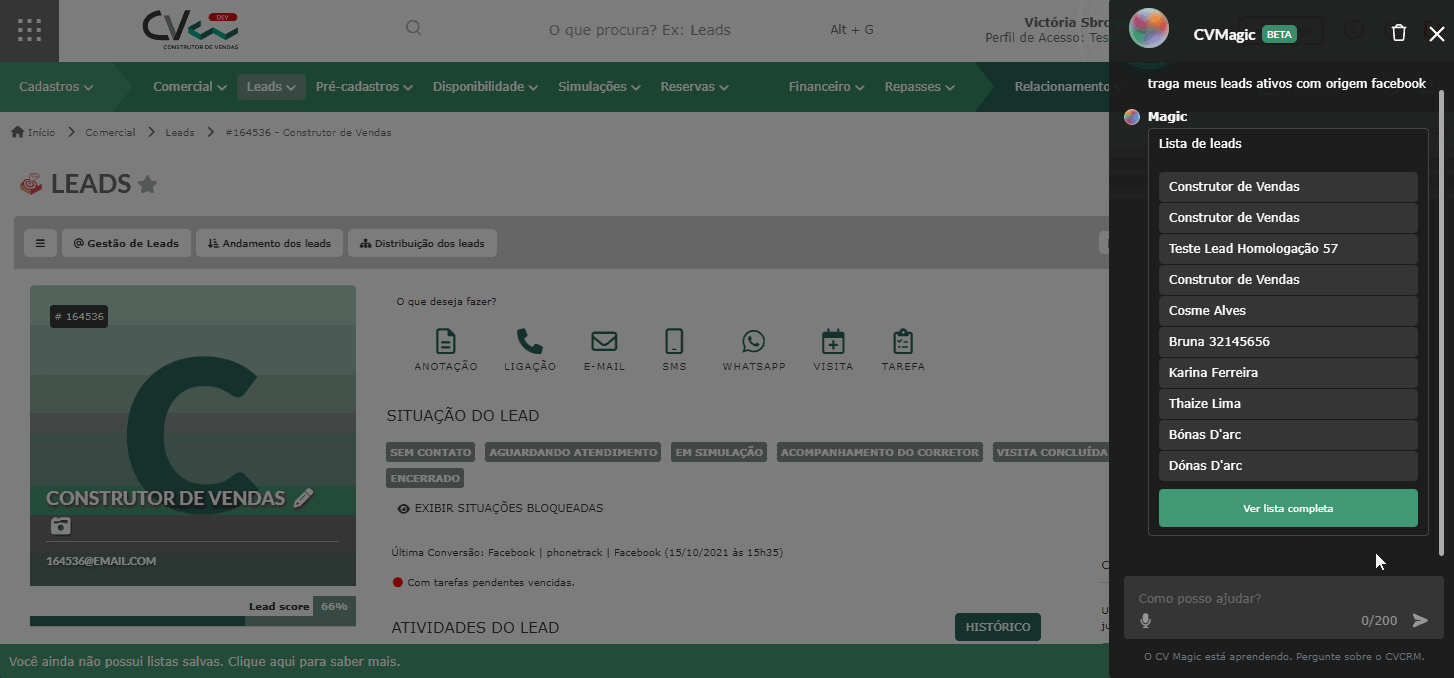Send an SMS to the lead

click(674, 350)
